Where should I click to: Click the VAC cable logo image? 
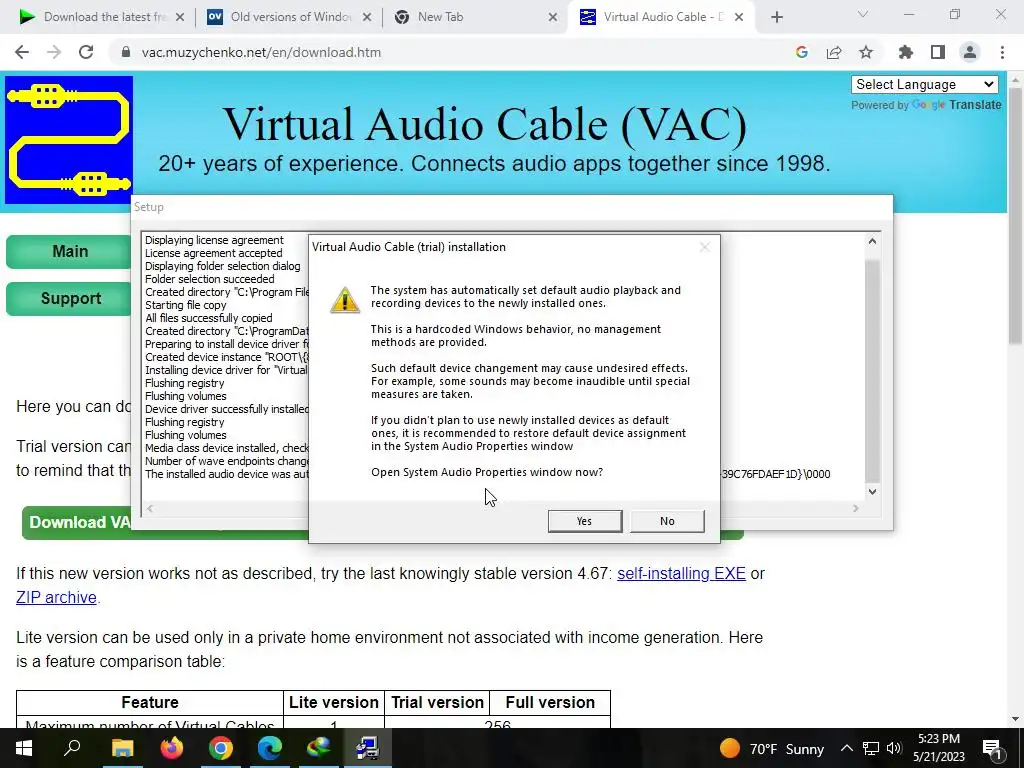click(69, 140)
